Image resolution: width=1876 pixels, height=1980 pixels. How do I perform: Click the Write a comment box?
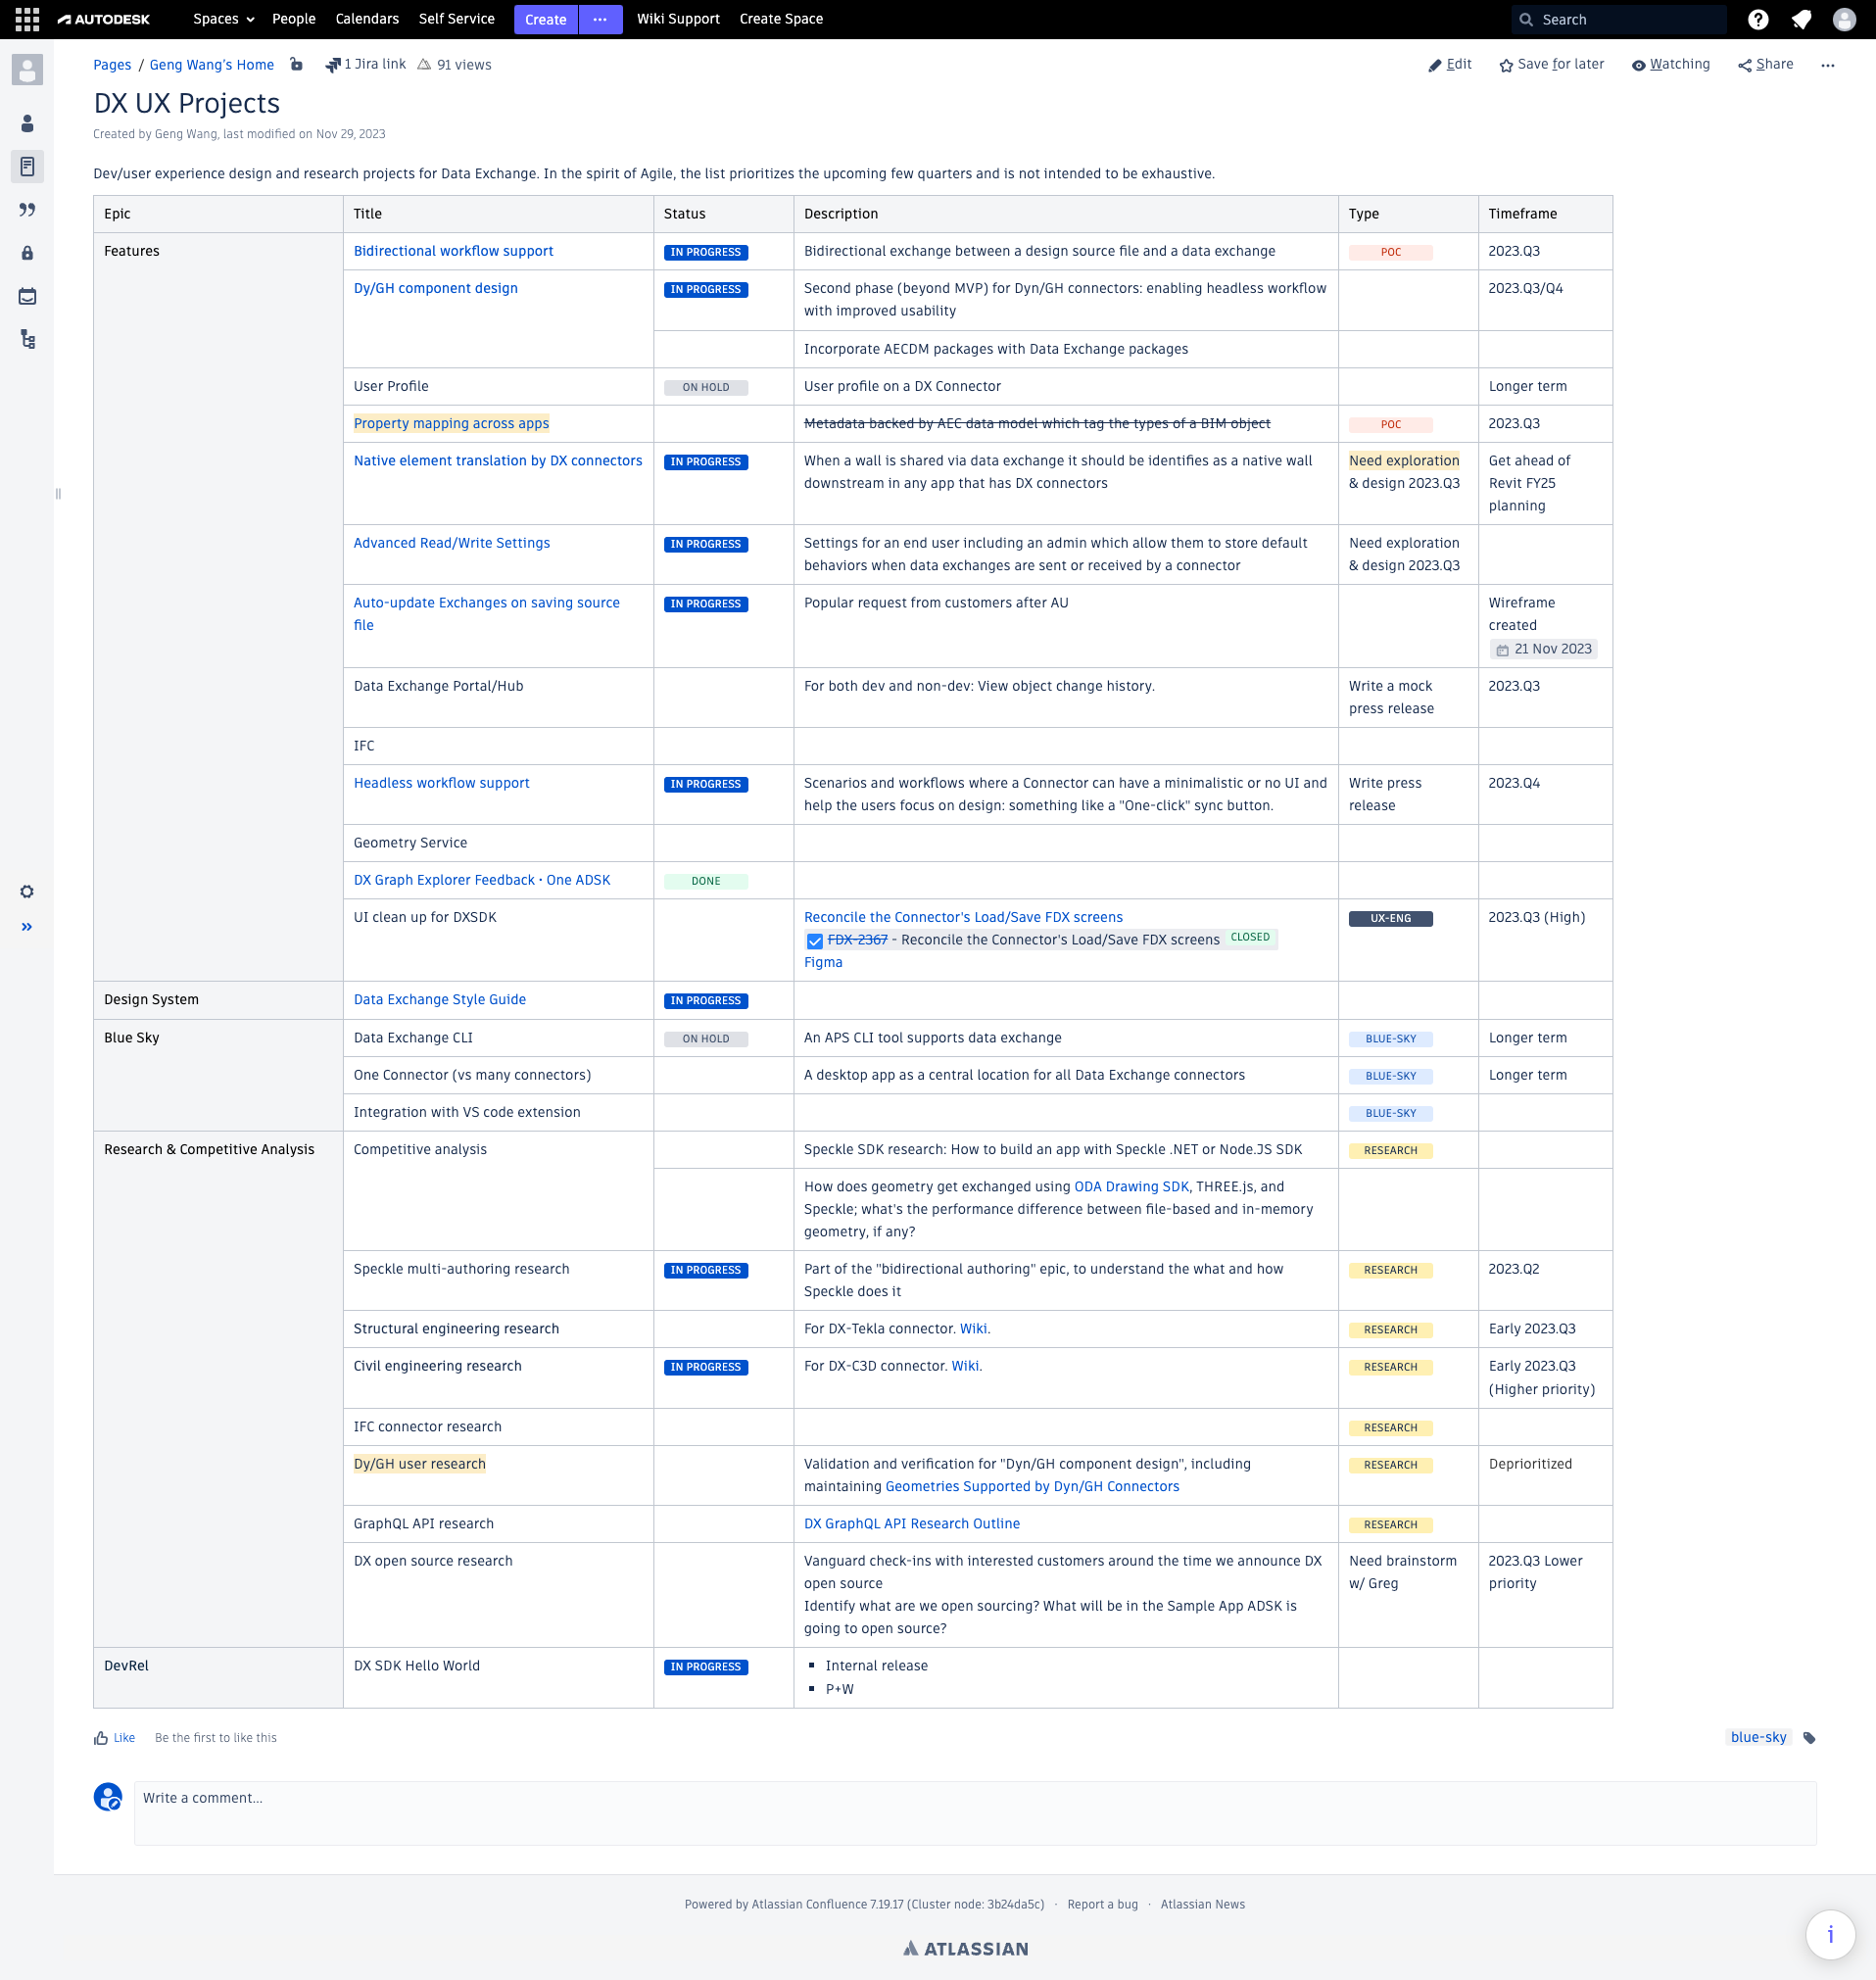click(x=975, y=1812)
